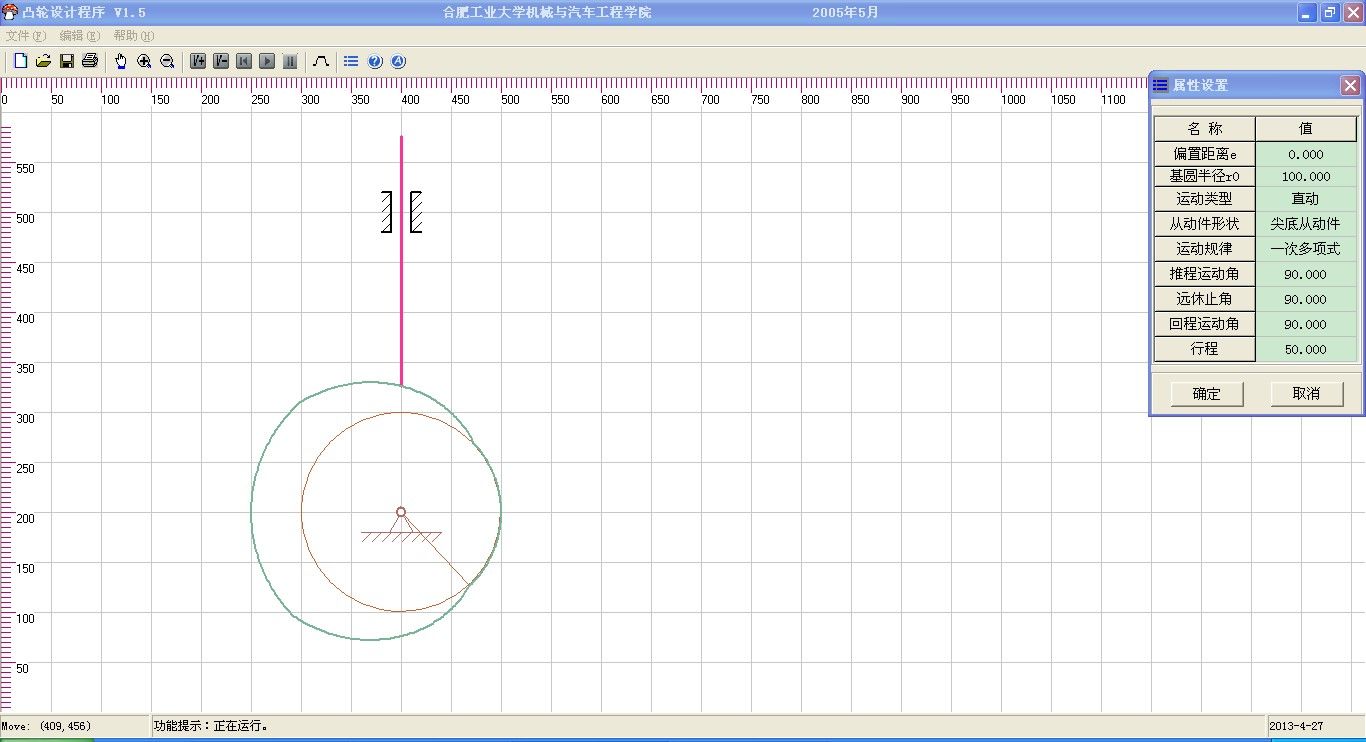Click the pause animation button
This screenshot has height=742, width=1366.
[x=290, y=61]
